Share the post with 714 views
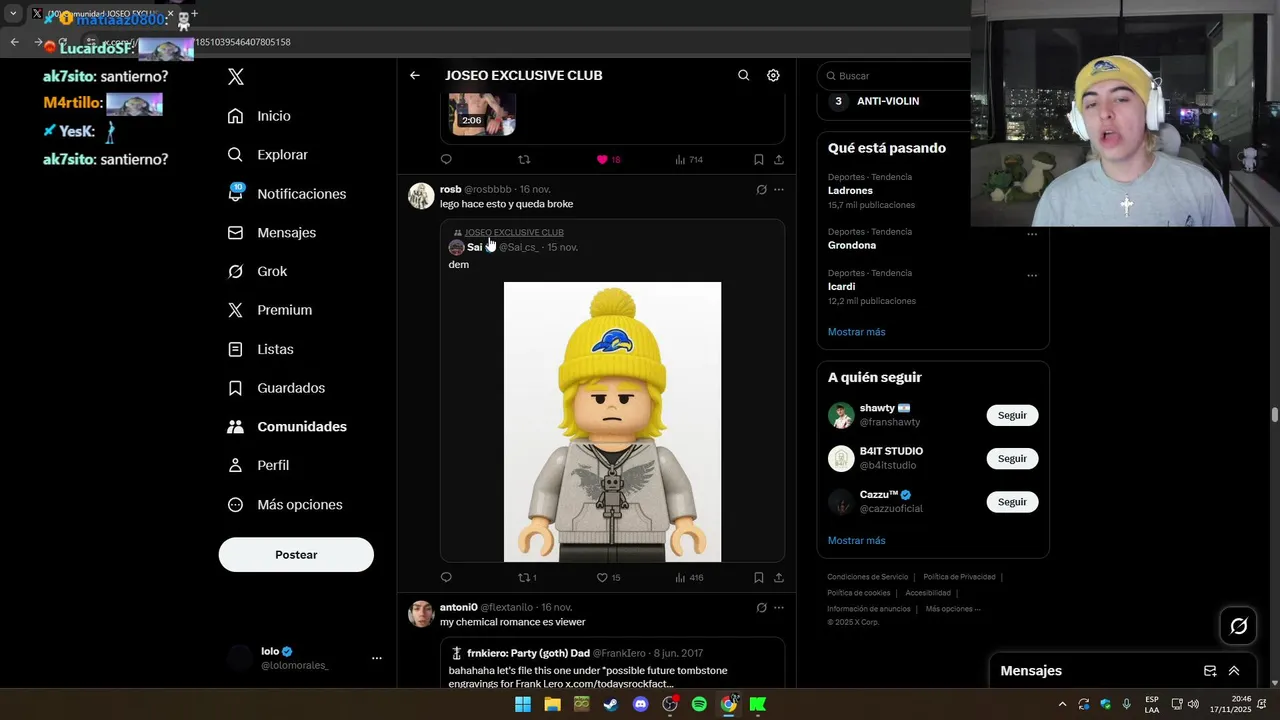Image resolution: width=1280 pixels, height=720 pixels. [779, 159]
